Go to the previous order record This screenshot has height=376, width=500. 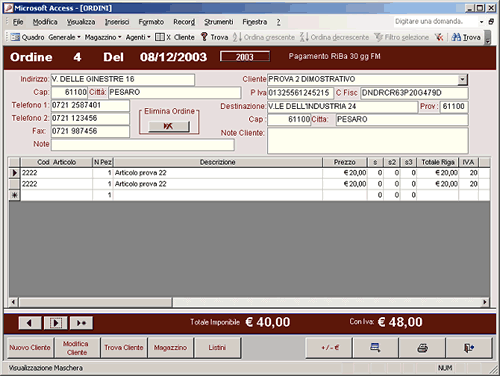30,323
